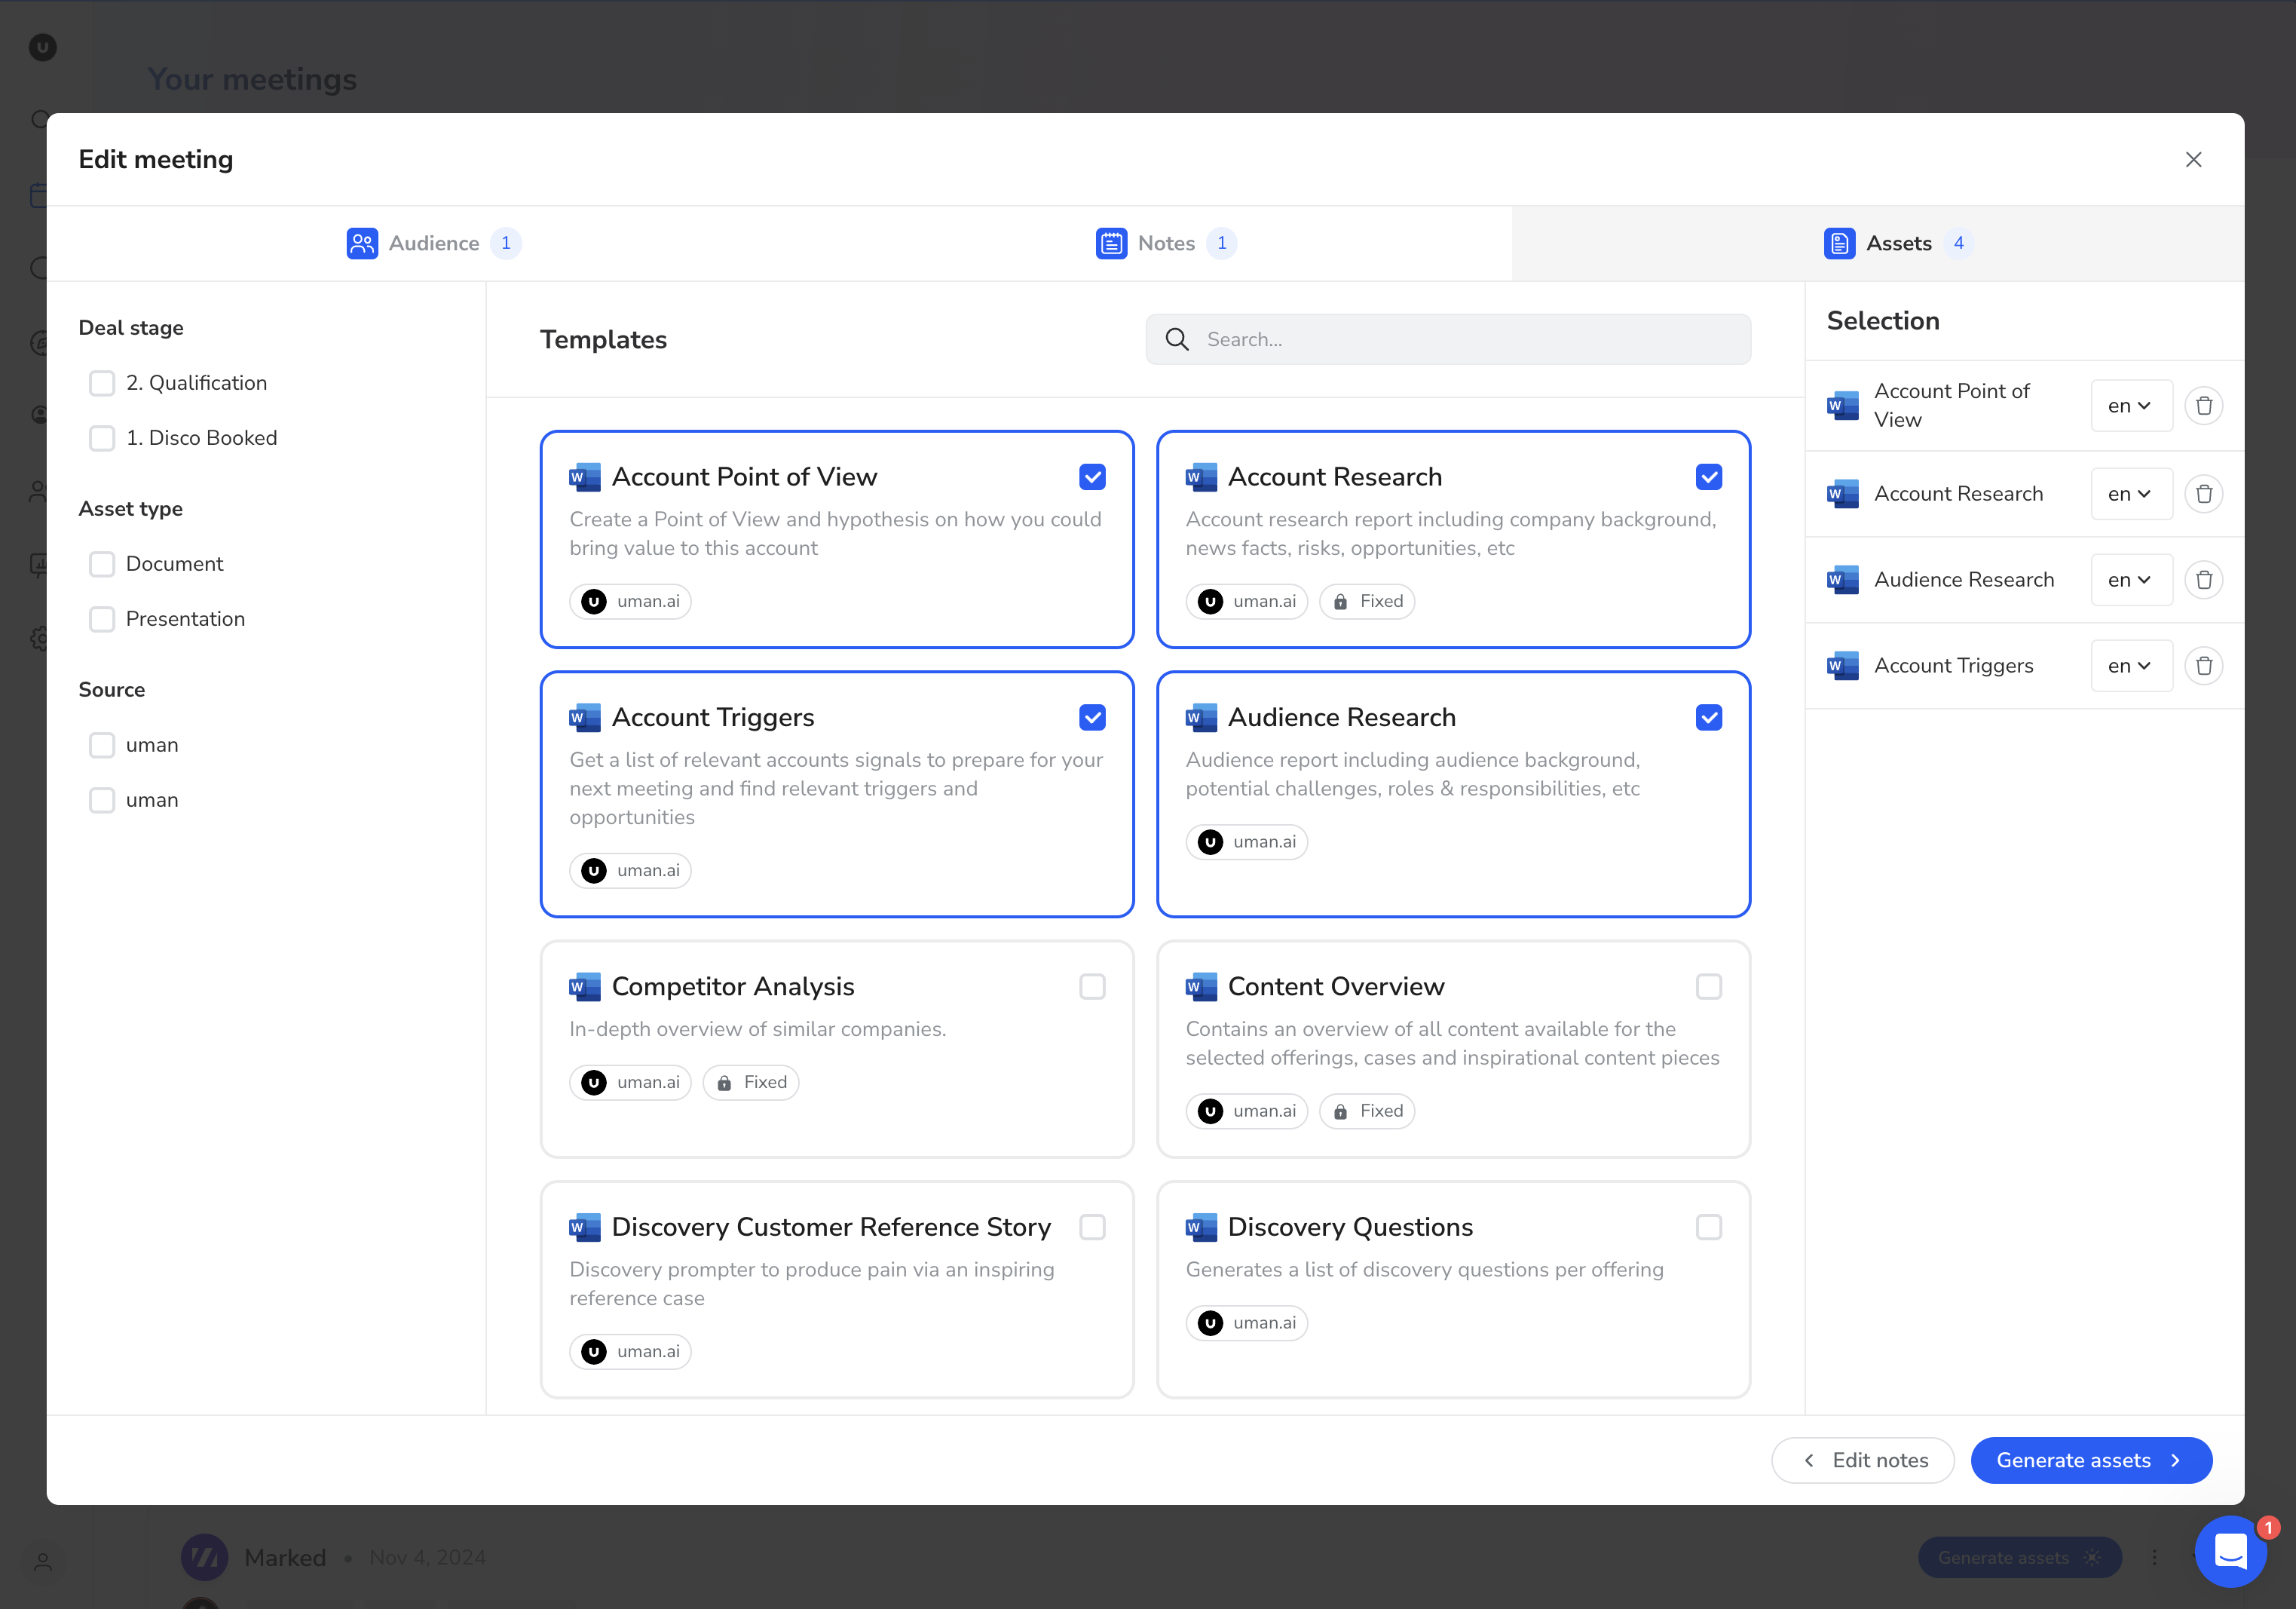Viewport: 2296px width, 1609px height.
Task: Open language dropdown for Account Point of View
Action: [2130, 406]
